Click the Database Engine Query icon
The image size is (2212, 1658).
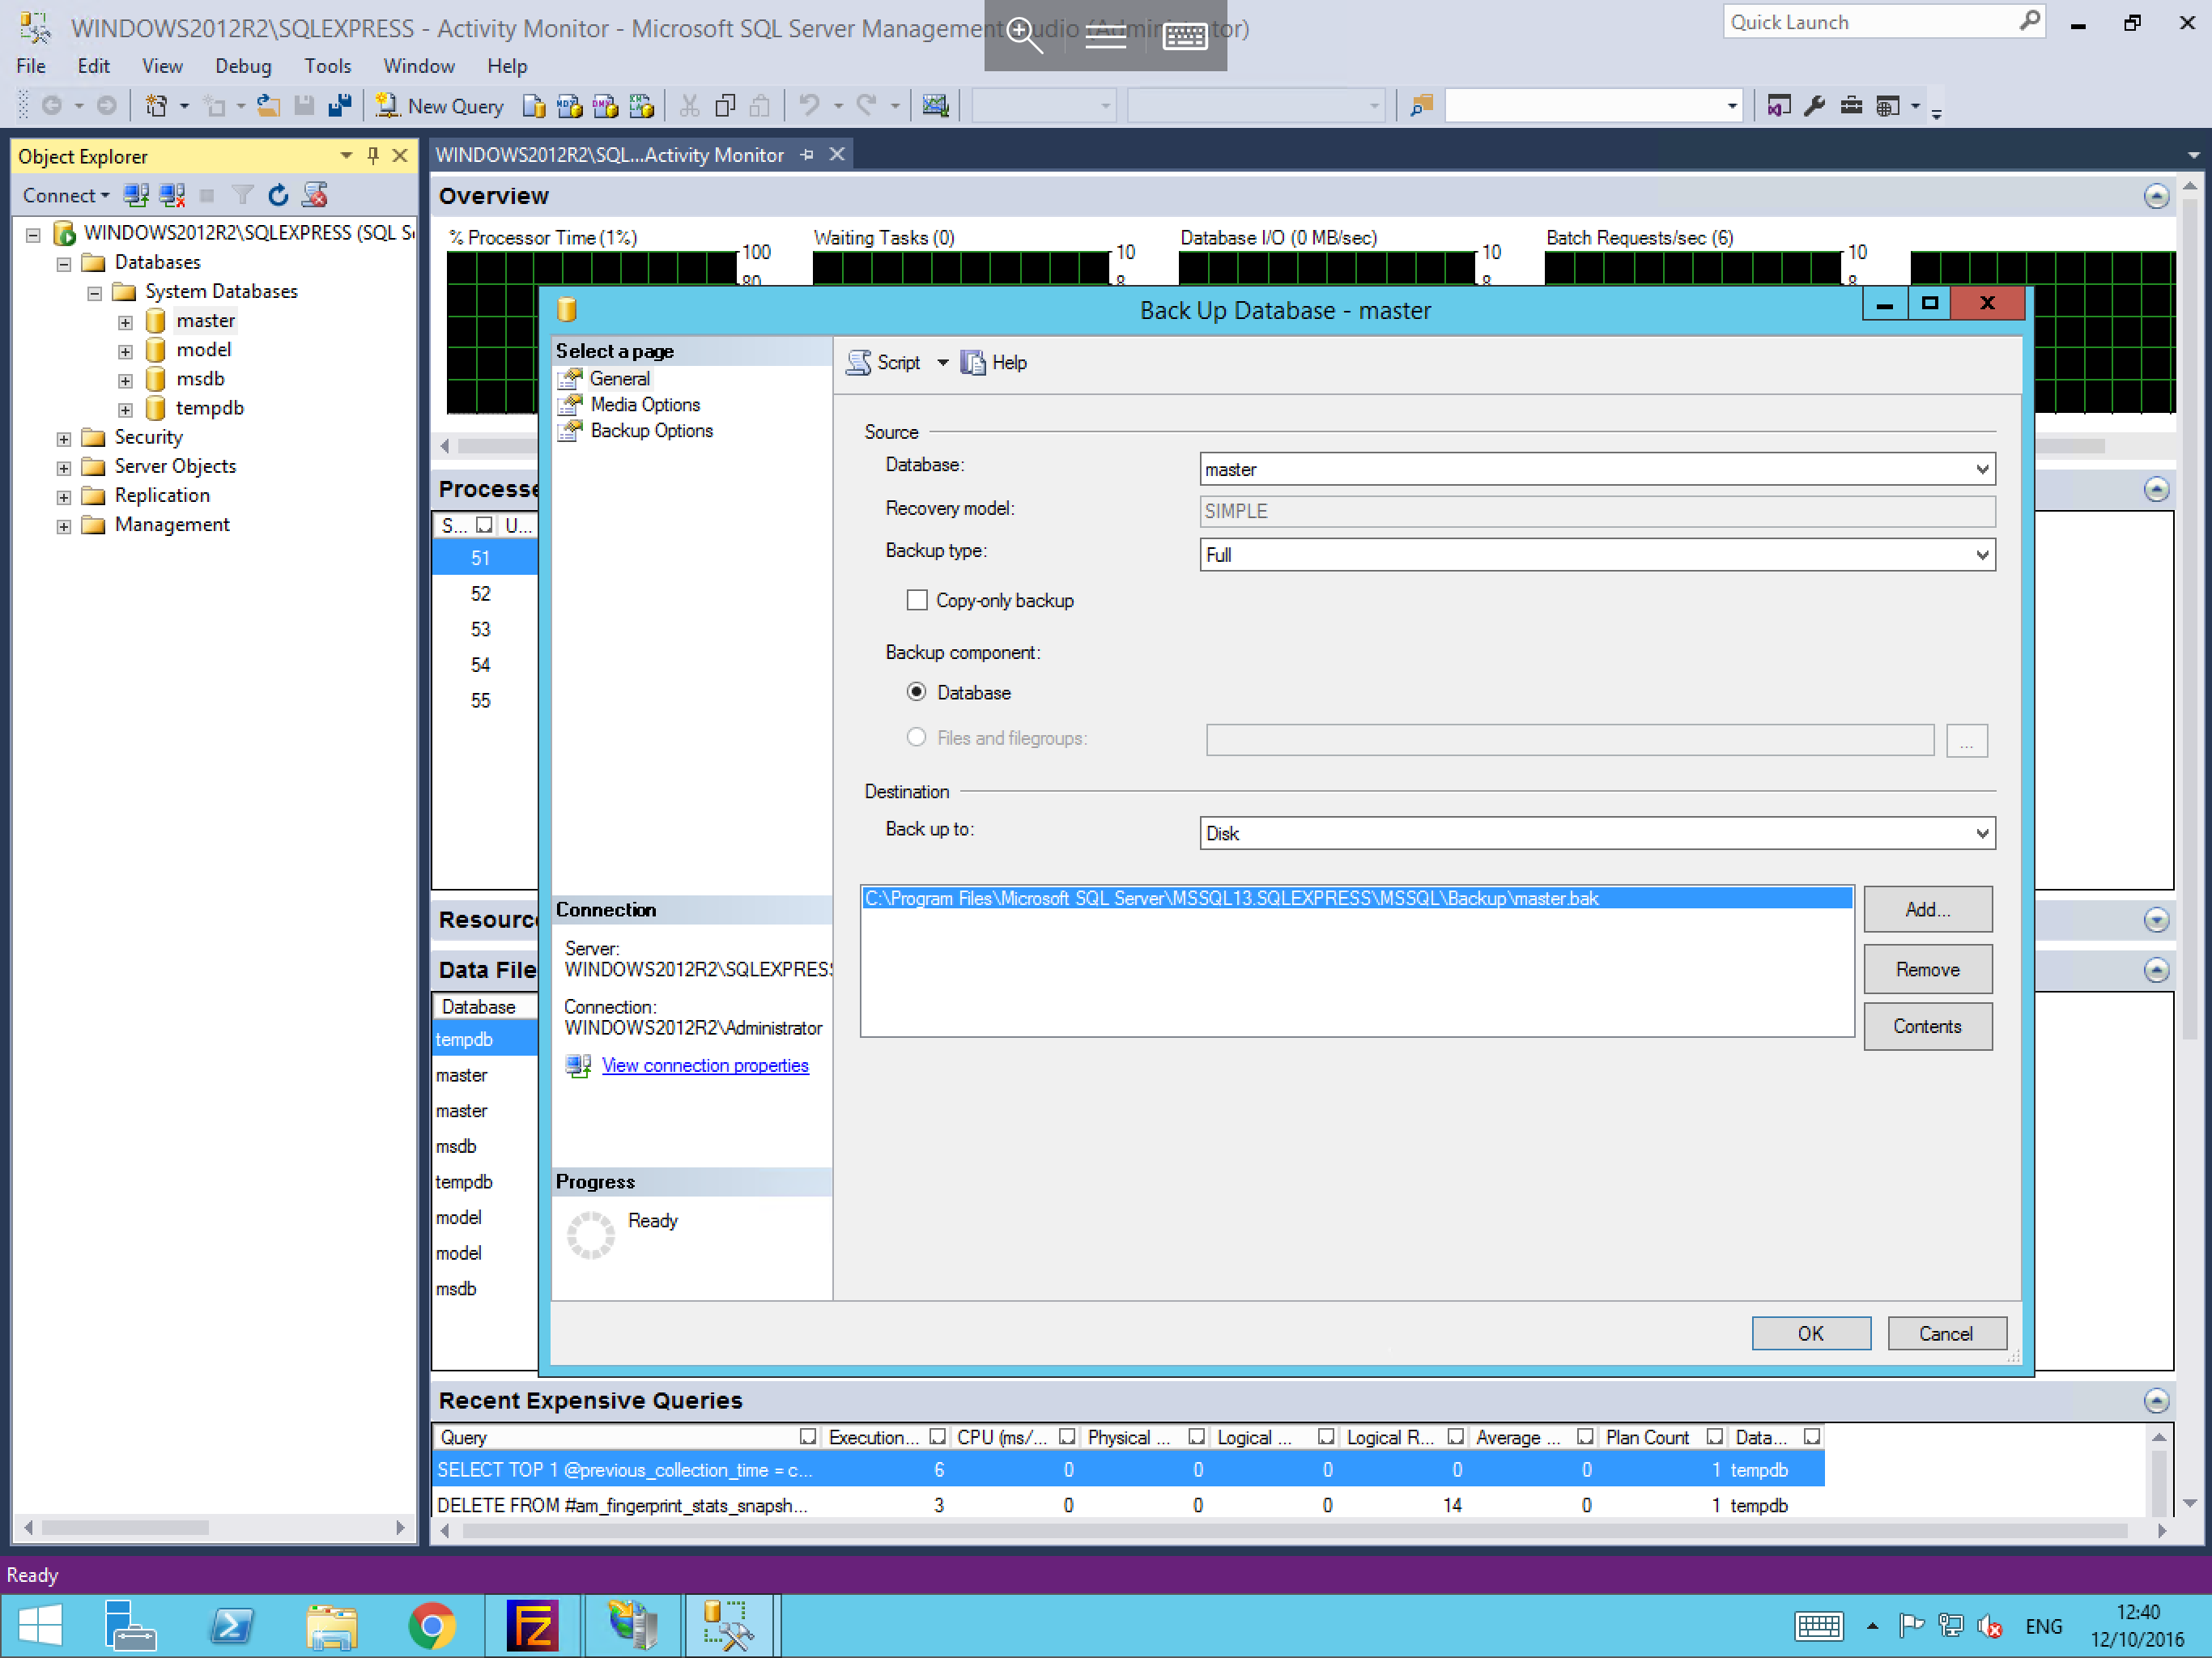tap(534, 106)
